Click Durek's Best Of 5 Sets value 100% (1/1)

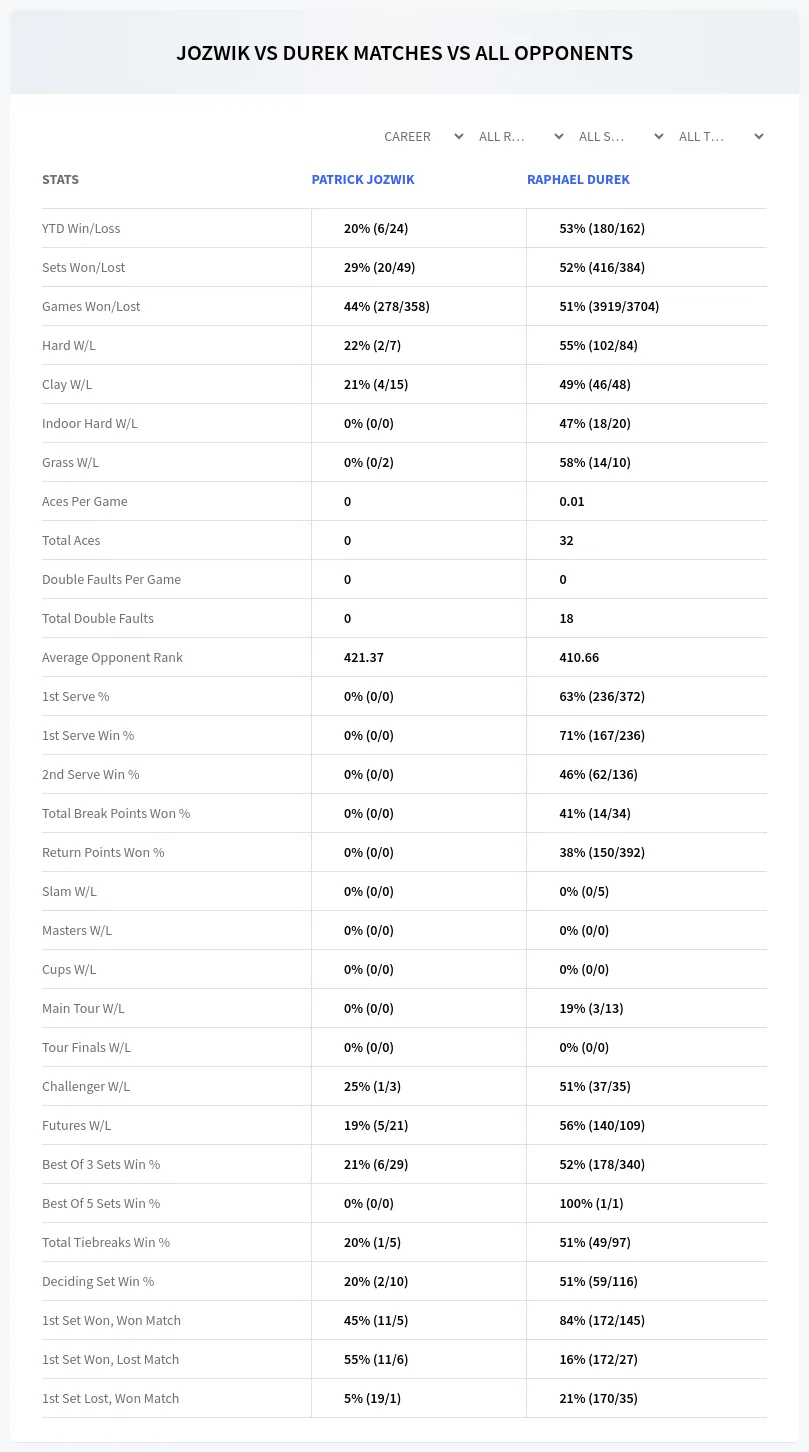[591, 1203]
